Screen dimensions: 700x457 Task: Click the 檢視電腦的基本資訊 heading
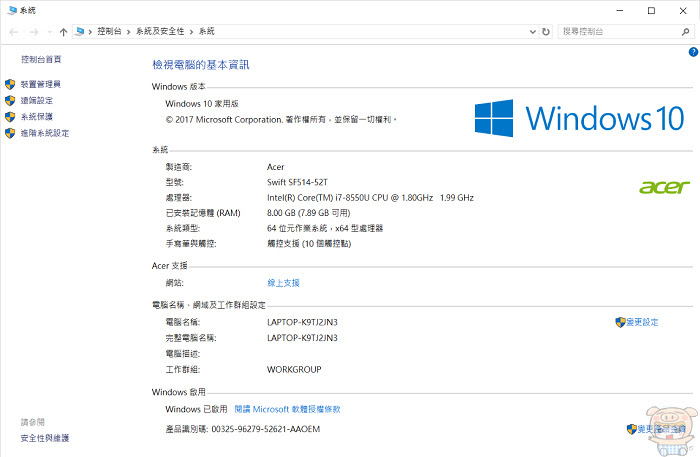(201, 65)
